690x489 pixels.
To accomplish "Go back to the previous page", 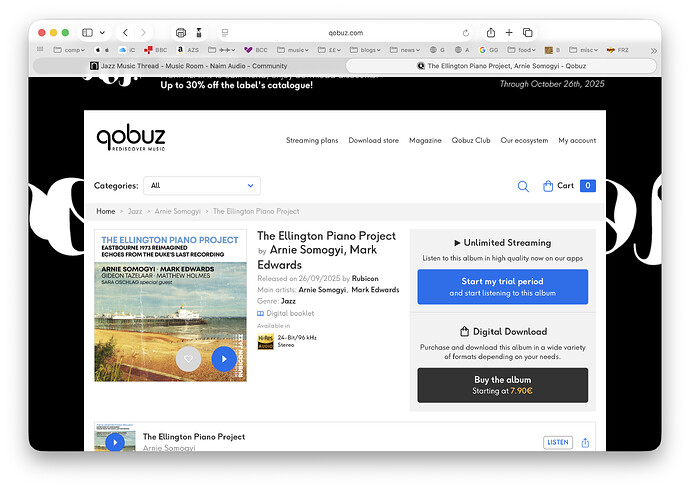I will click(125, 33).
